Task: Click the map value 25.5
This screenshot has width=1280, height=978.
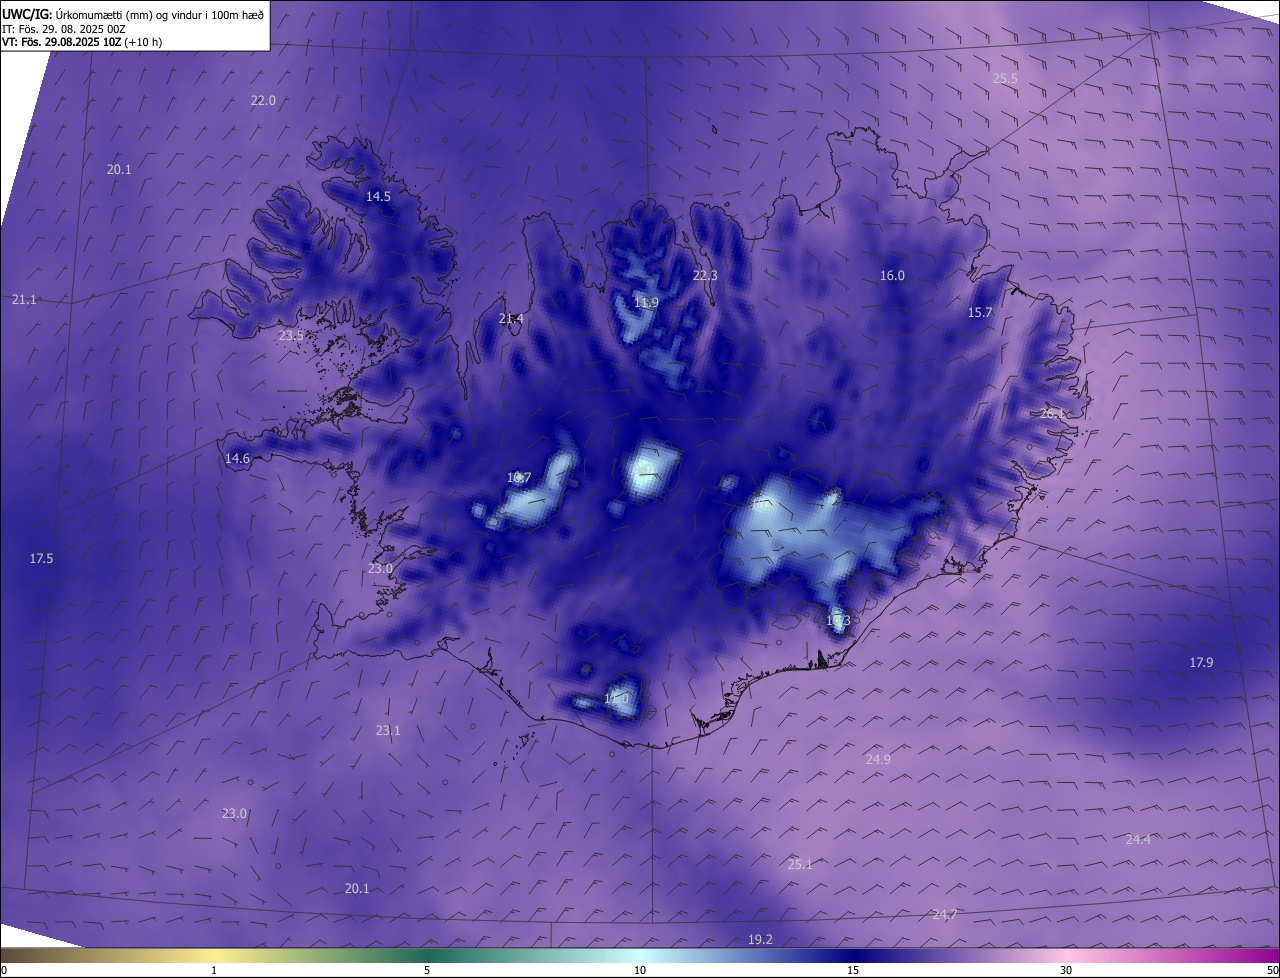Action: tap(1005, 79)
